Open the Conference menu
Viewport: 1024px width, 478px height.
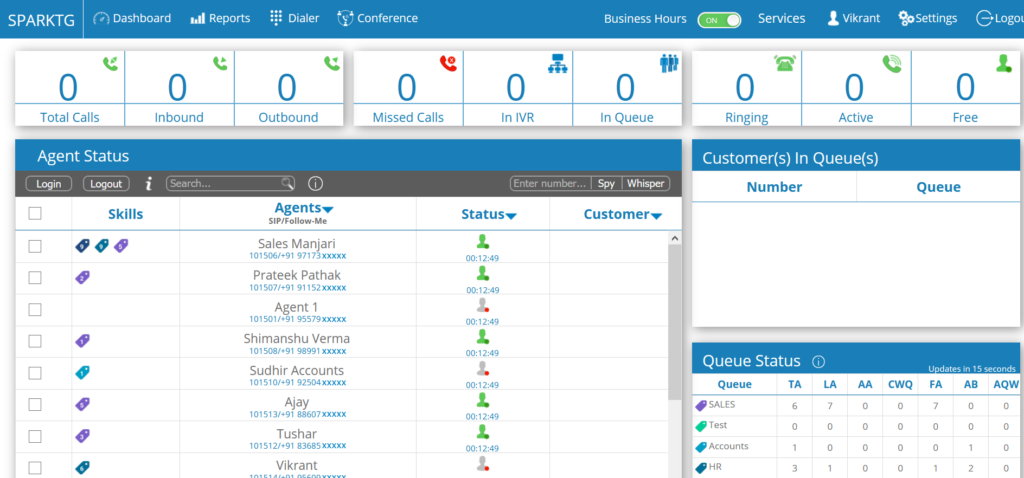[377, 18]
